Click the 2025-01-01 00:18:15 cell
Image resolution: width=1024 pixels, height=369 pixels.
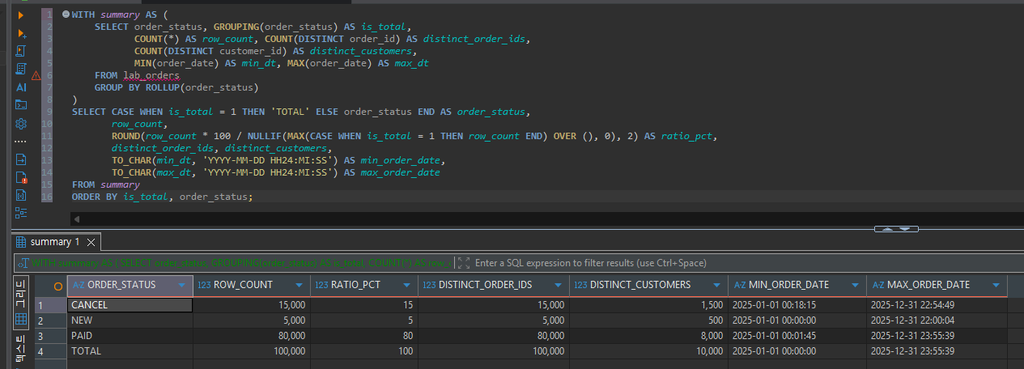(x=797, y=305)
